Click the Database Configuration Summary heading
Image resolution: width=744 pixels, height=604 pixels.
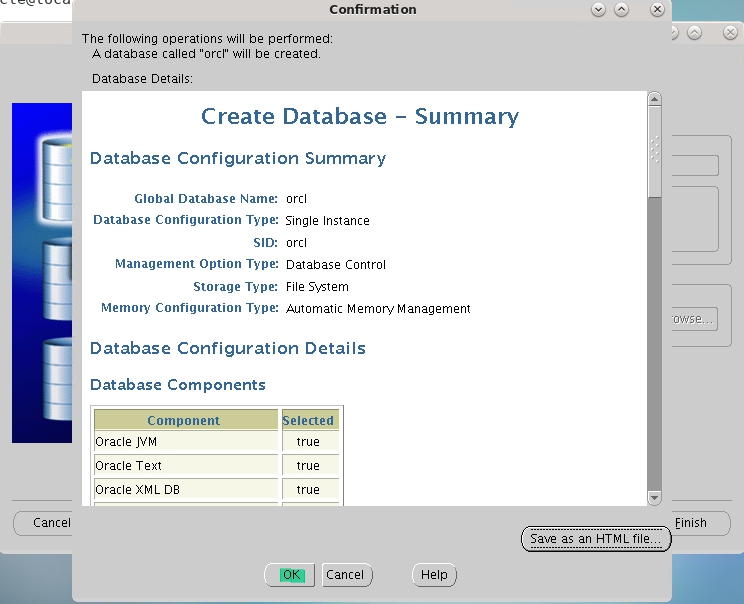(238, 158)
